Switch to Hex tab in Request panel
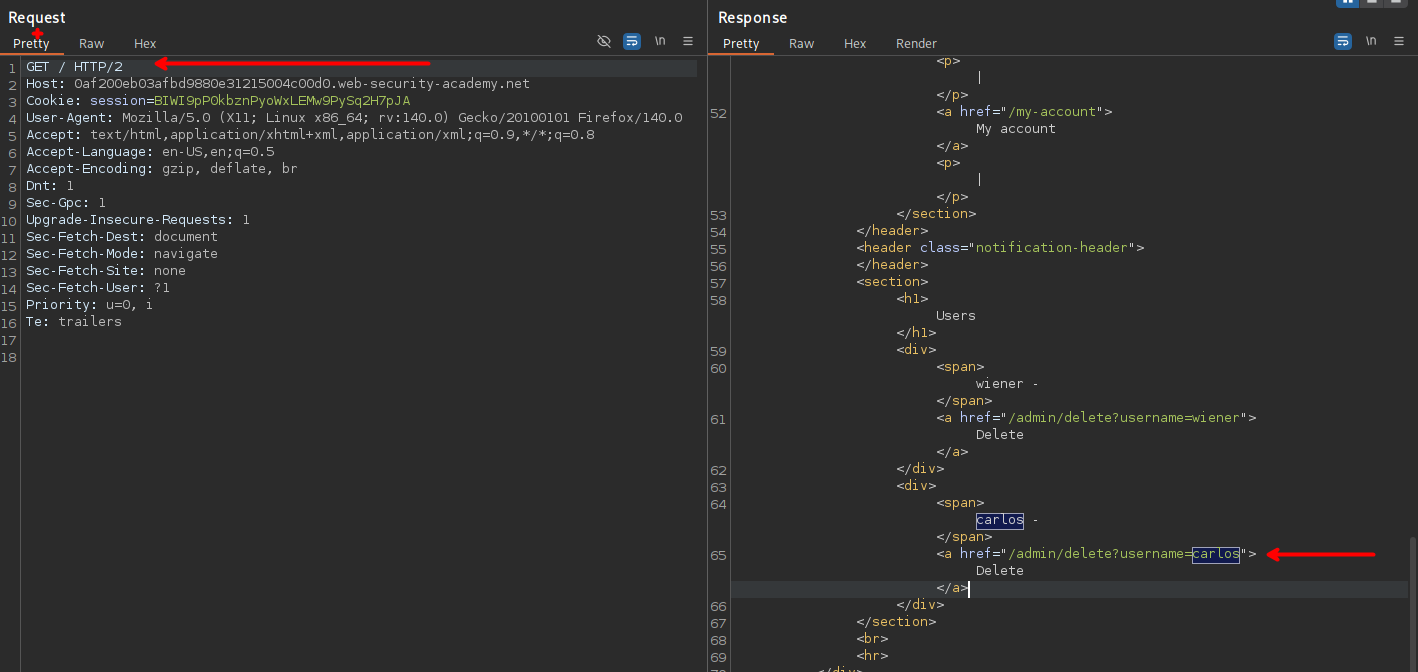This screenshot has height=672, width=1418. (145, 43)
